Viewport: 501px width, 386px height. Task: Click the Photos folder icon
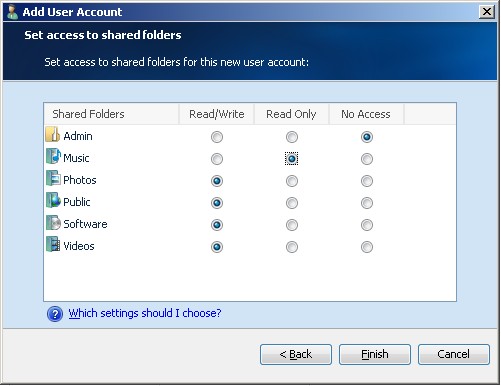click(x=53, y=178)
